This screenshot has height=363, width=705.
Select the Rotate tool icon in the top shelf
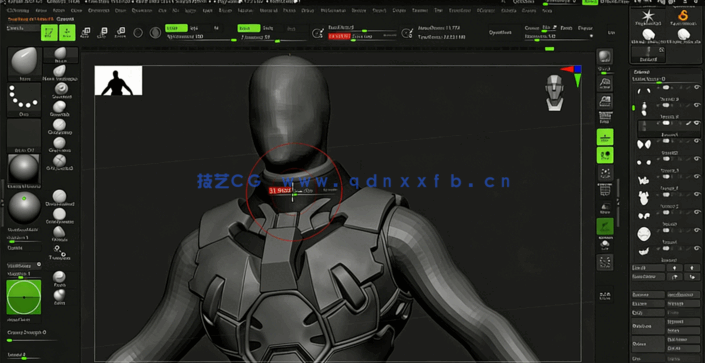(x=120, y=32)
